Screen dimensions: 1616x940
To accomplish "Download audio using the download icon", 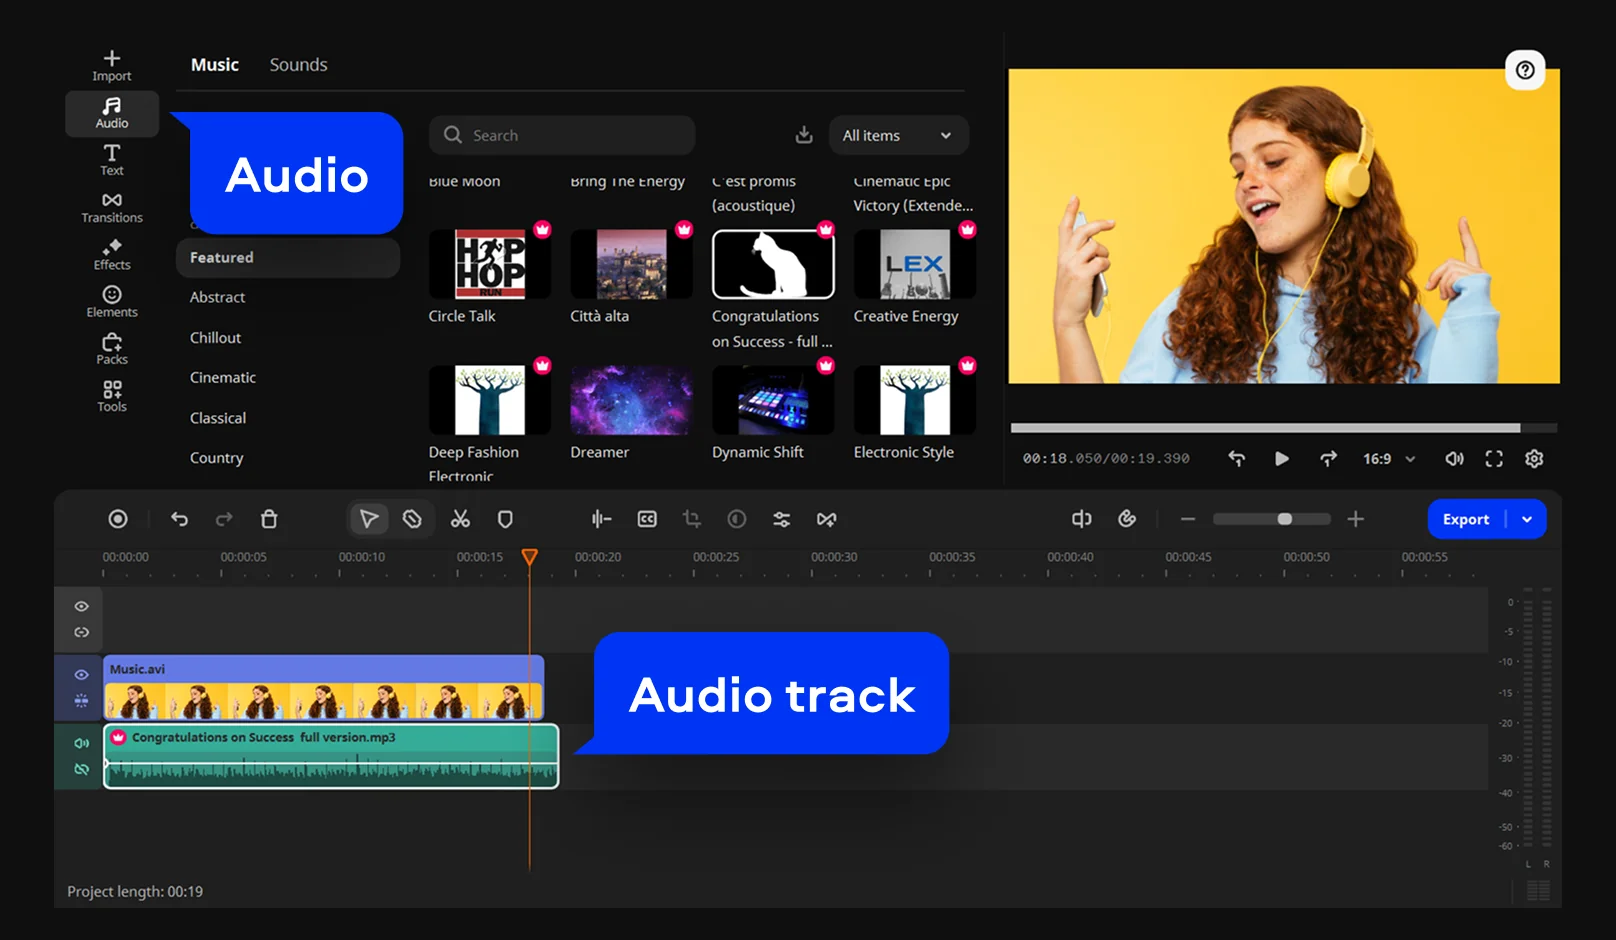I will [x=804, y=135].
